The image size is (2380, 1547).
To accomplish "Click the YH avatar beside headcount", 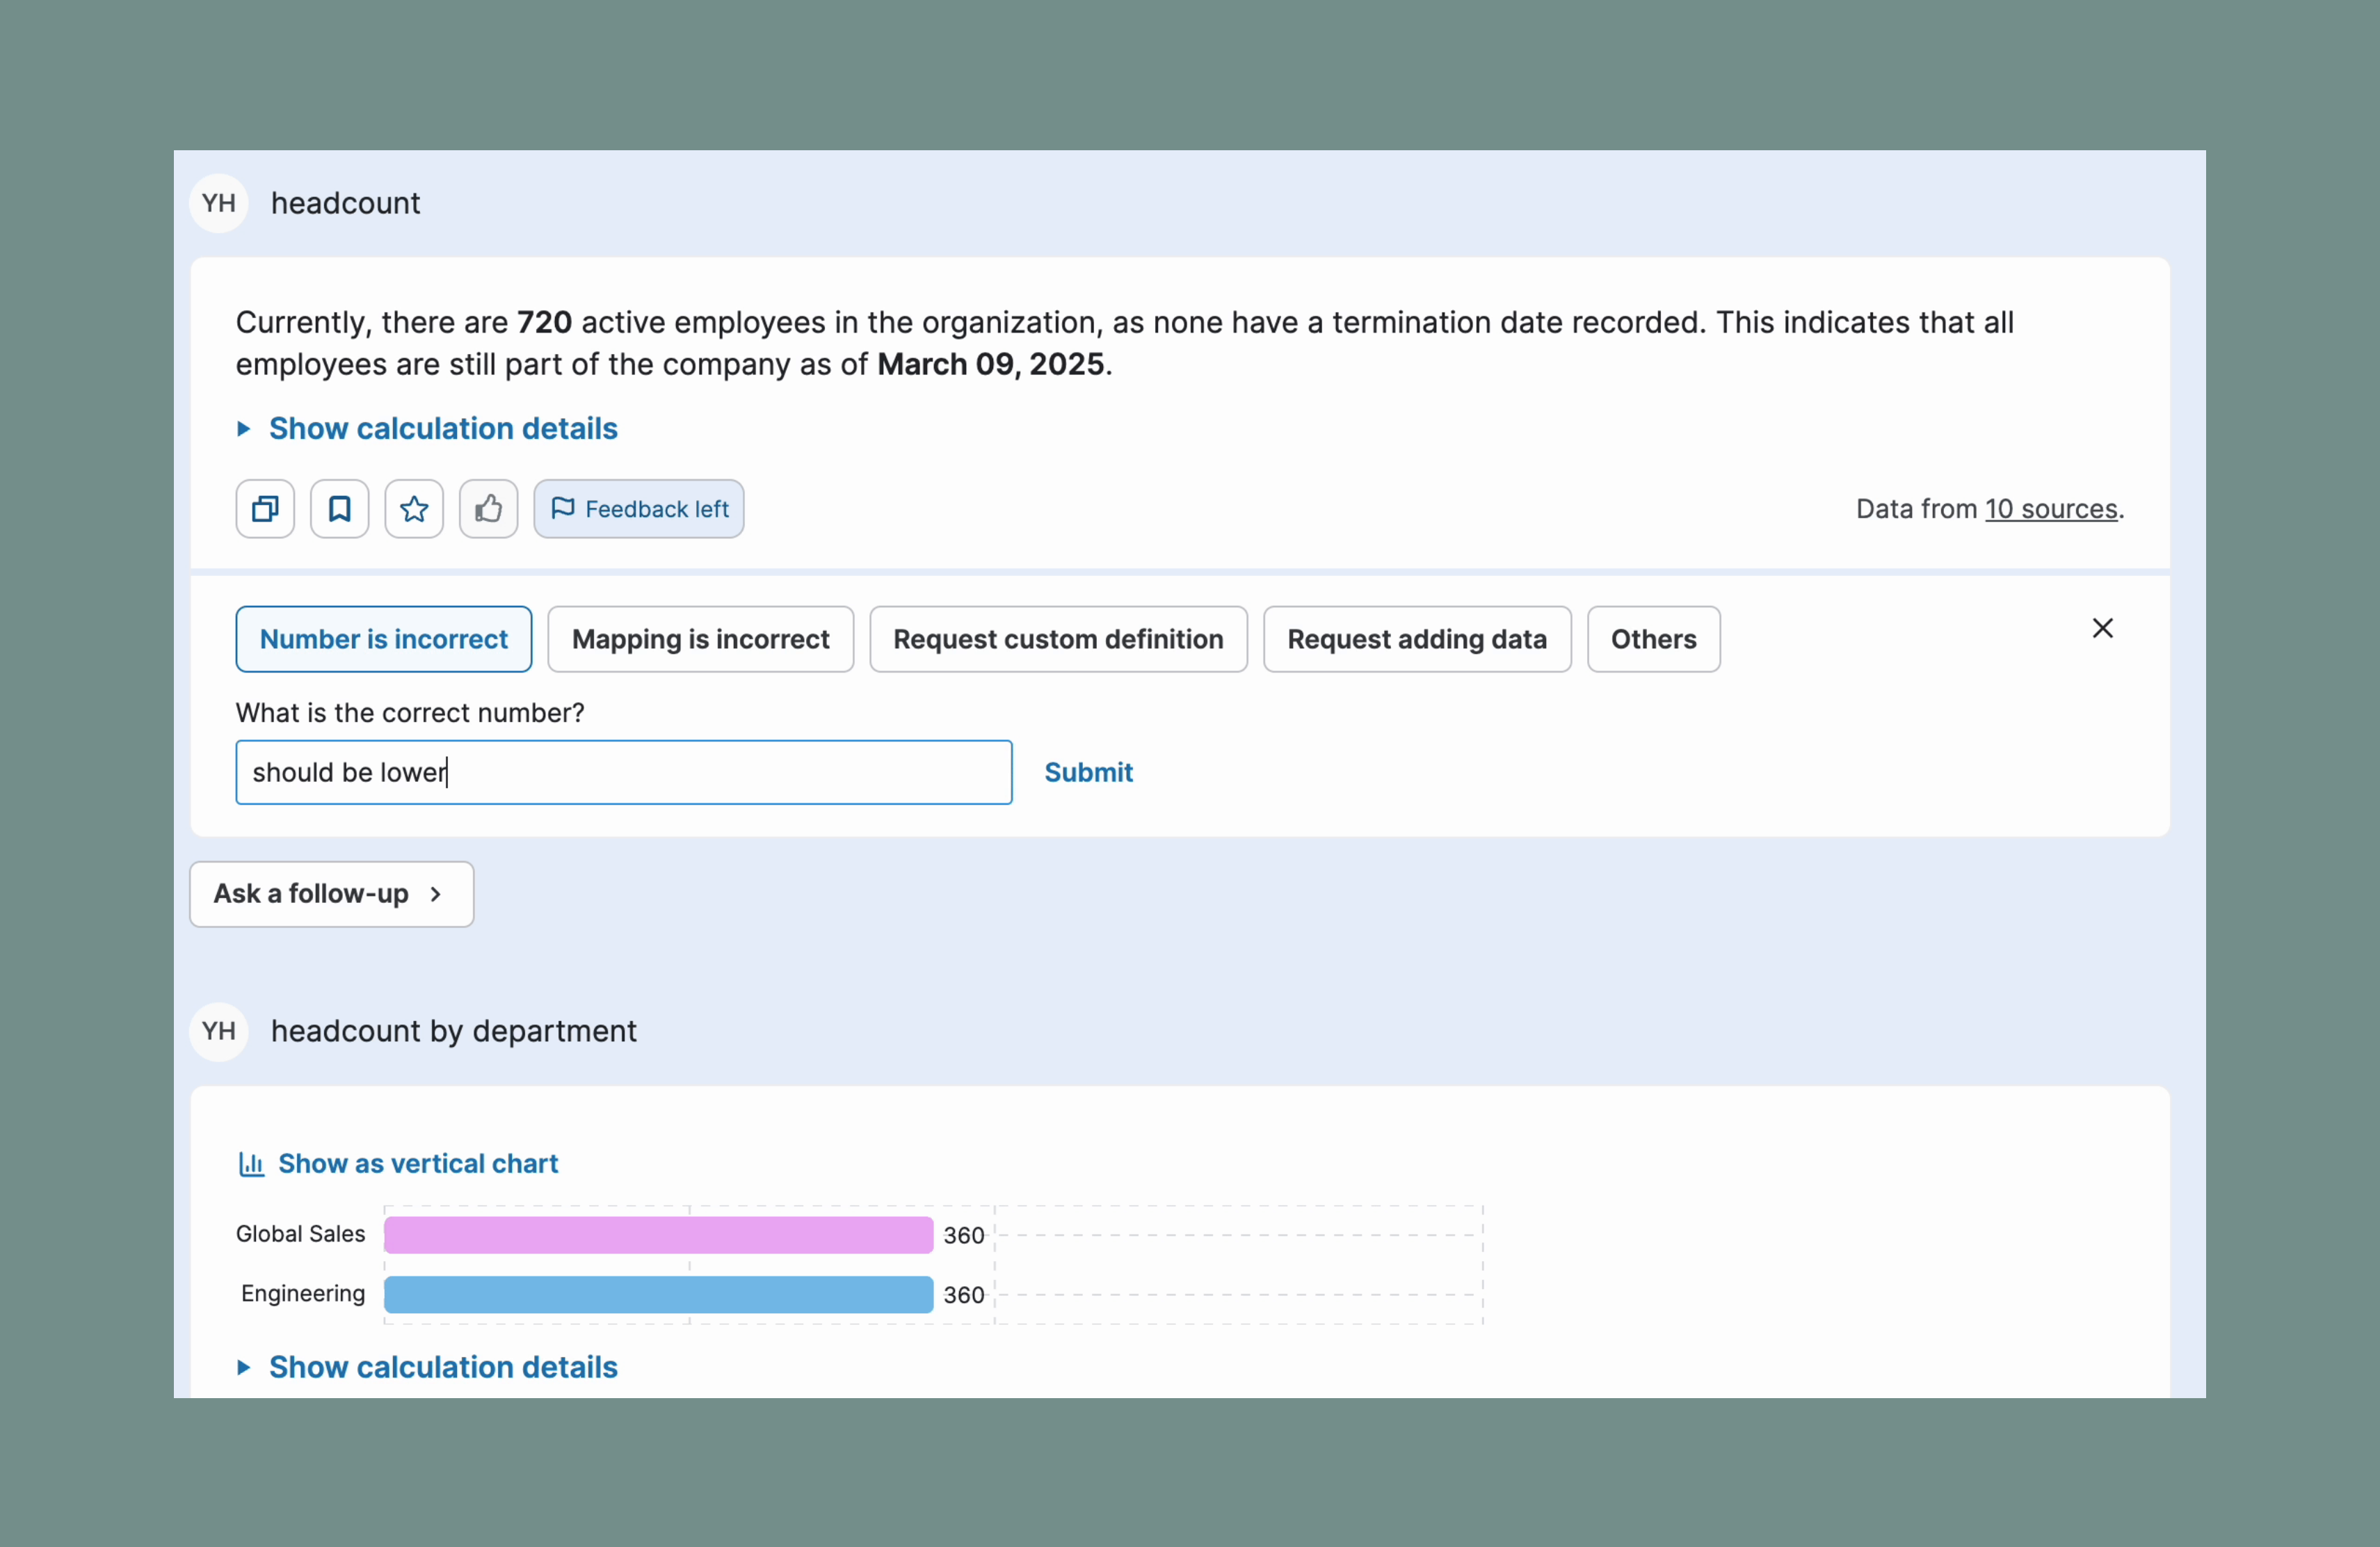I will 219,203.
